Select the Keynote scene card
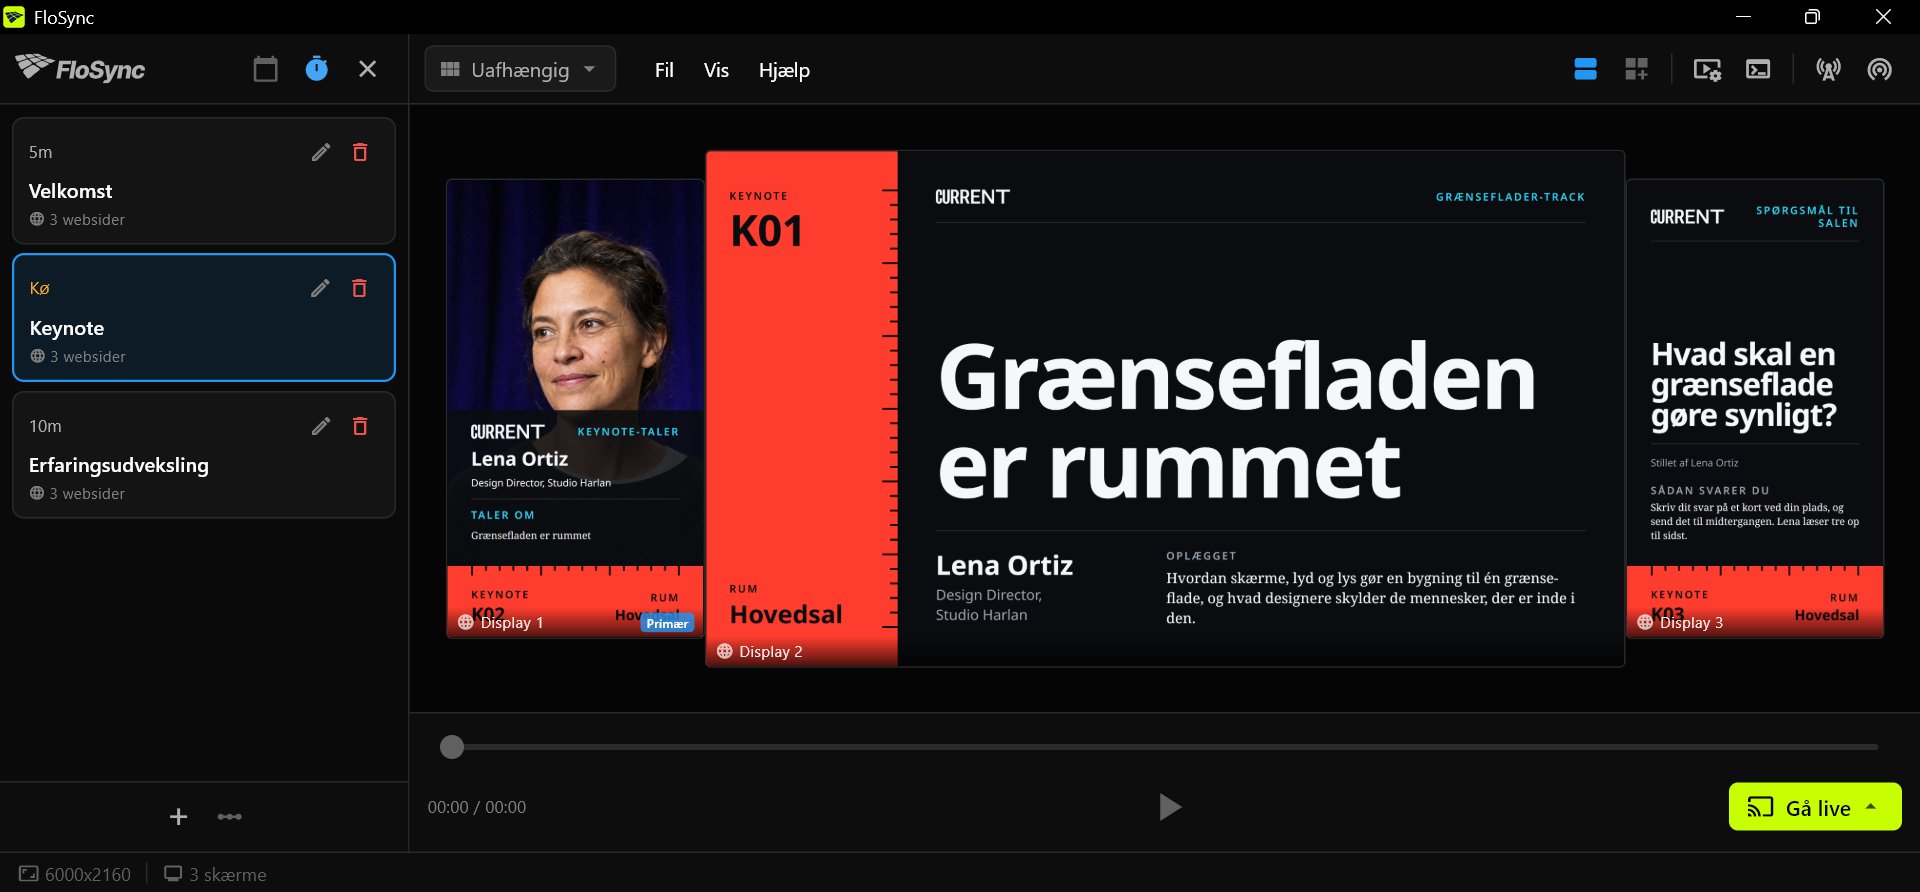The height and width of the screenshot is (892, 1920). pos(204,318)
